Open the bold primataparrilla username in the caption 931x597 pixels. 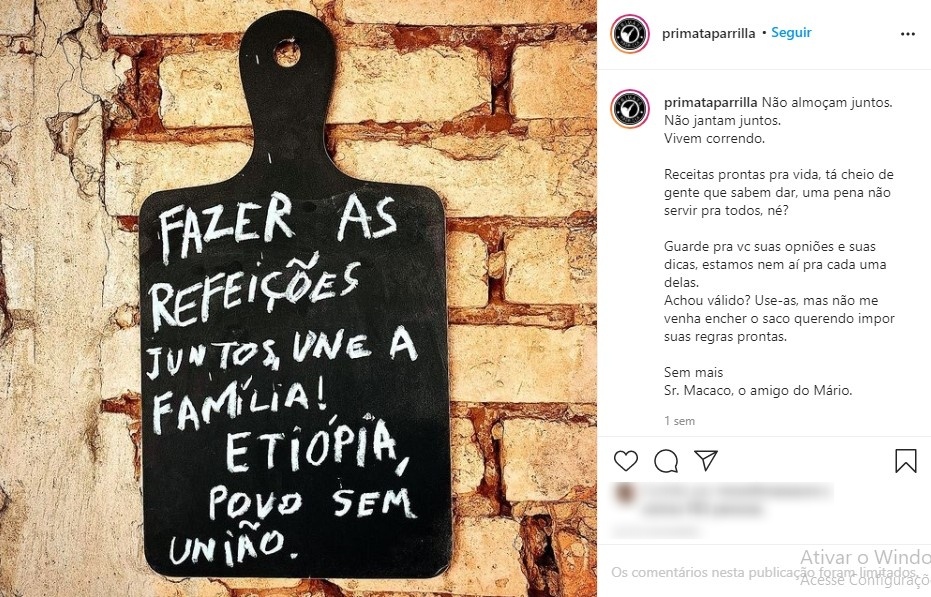(x=711, y=102)
